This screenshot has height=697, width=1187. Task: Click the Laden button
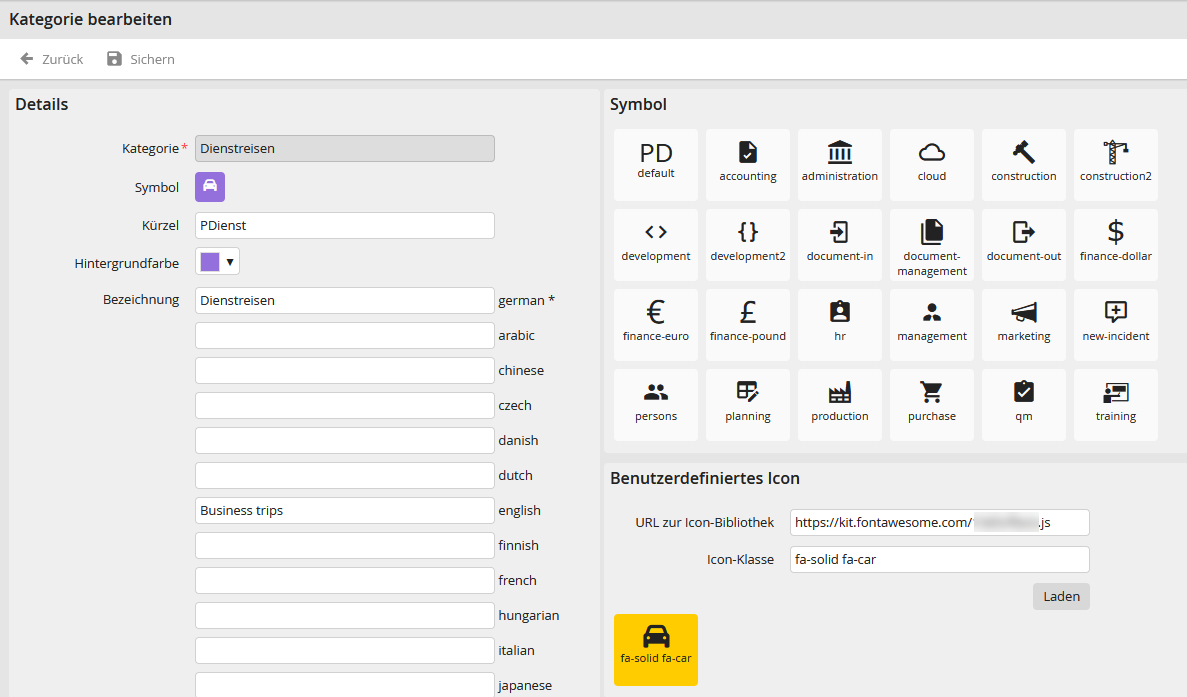pyautogui.click(x=1061, y=596)
